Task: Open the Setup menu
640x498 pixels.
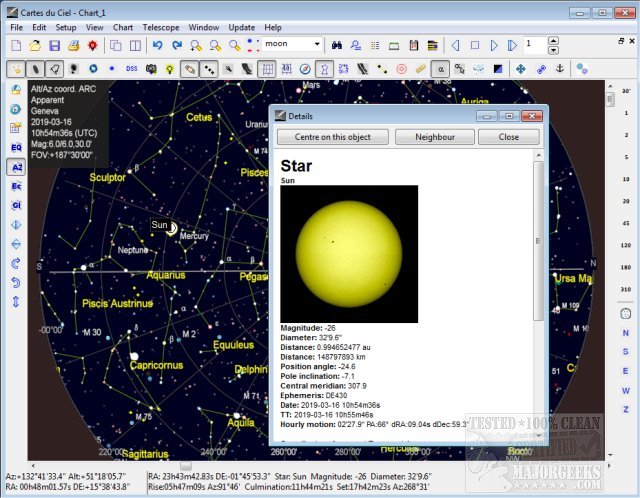Action: pyautogui.click(x=66, y=27)
